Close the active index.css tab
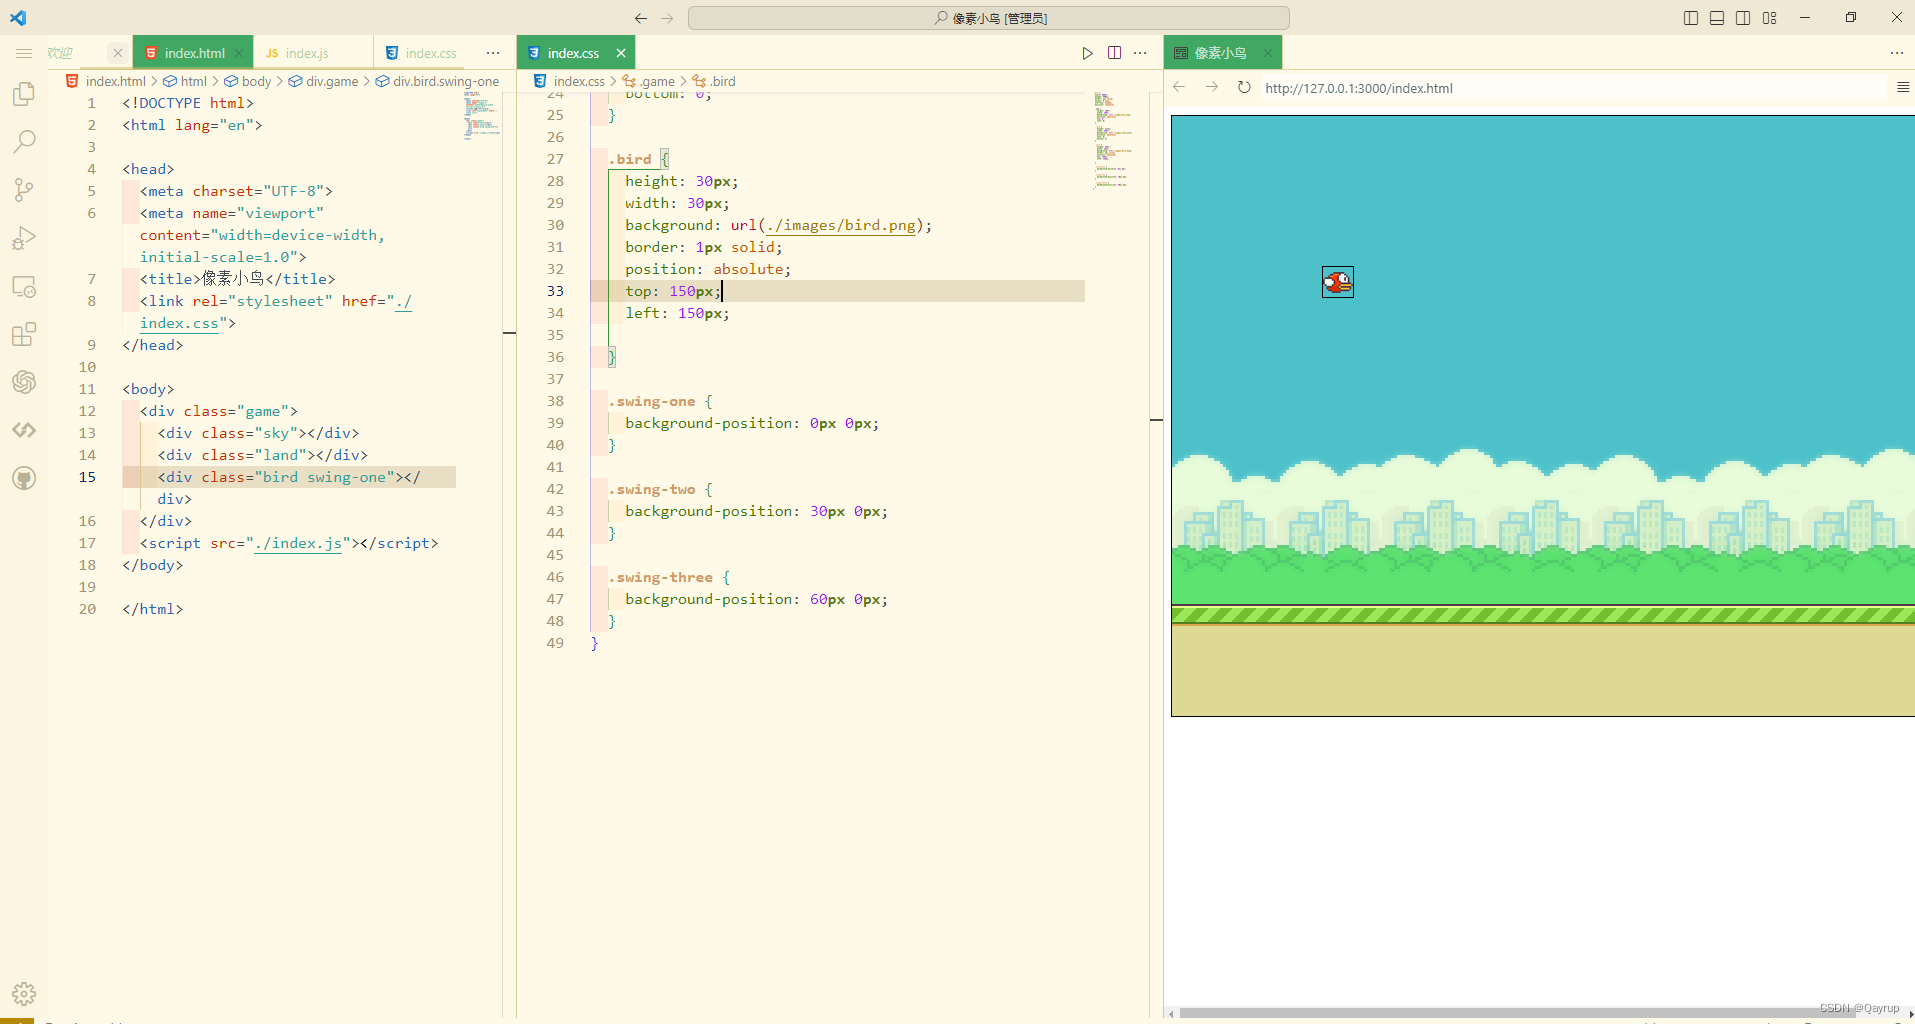 pos(621,53)
